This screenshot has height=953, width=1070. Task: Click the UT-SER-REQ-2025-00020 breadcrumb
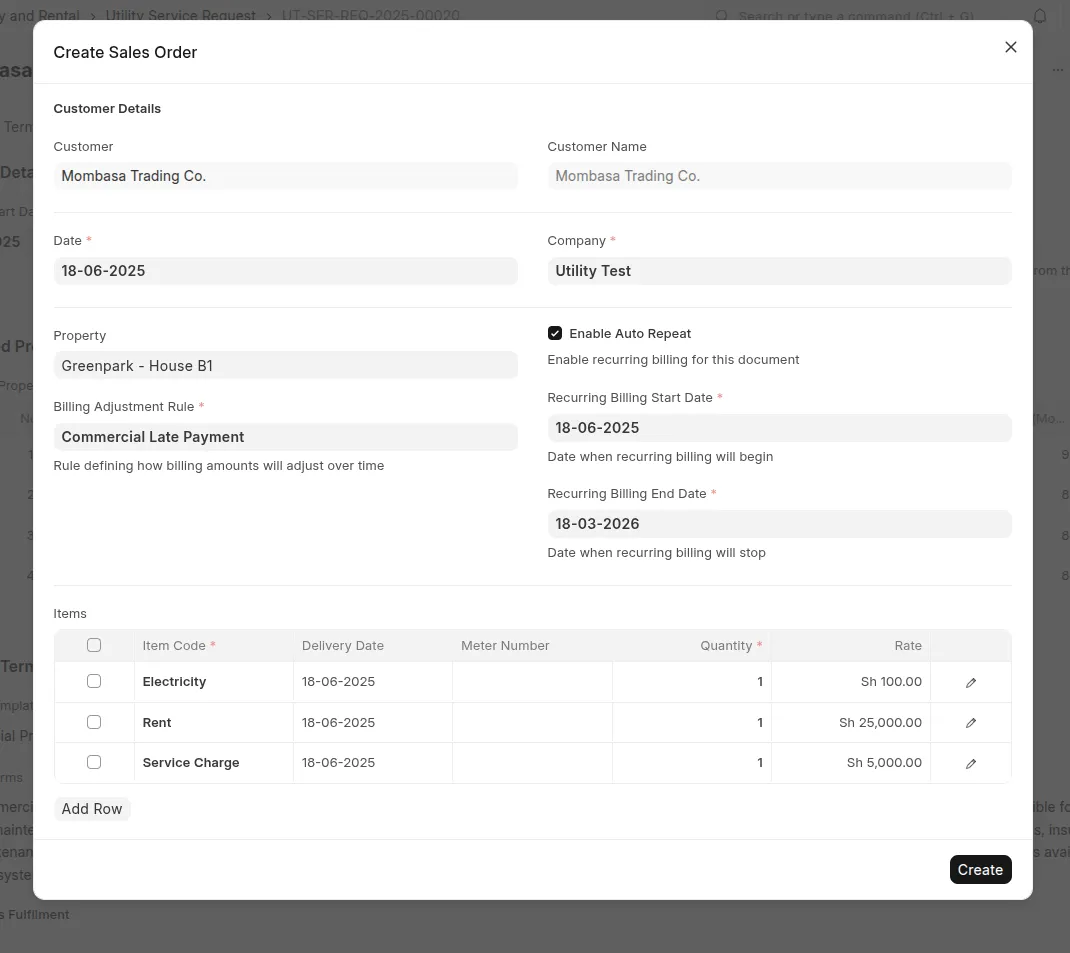(x=371, y=15)
